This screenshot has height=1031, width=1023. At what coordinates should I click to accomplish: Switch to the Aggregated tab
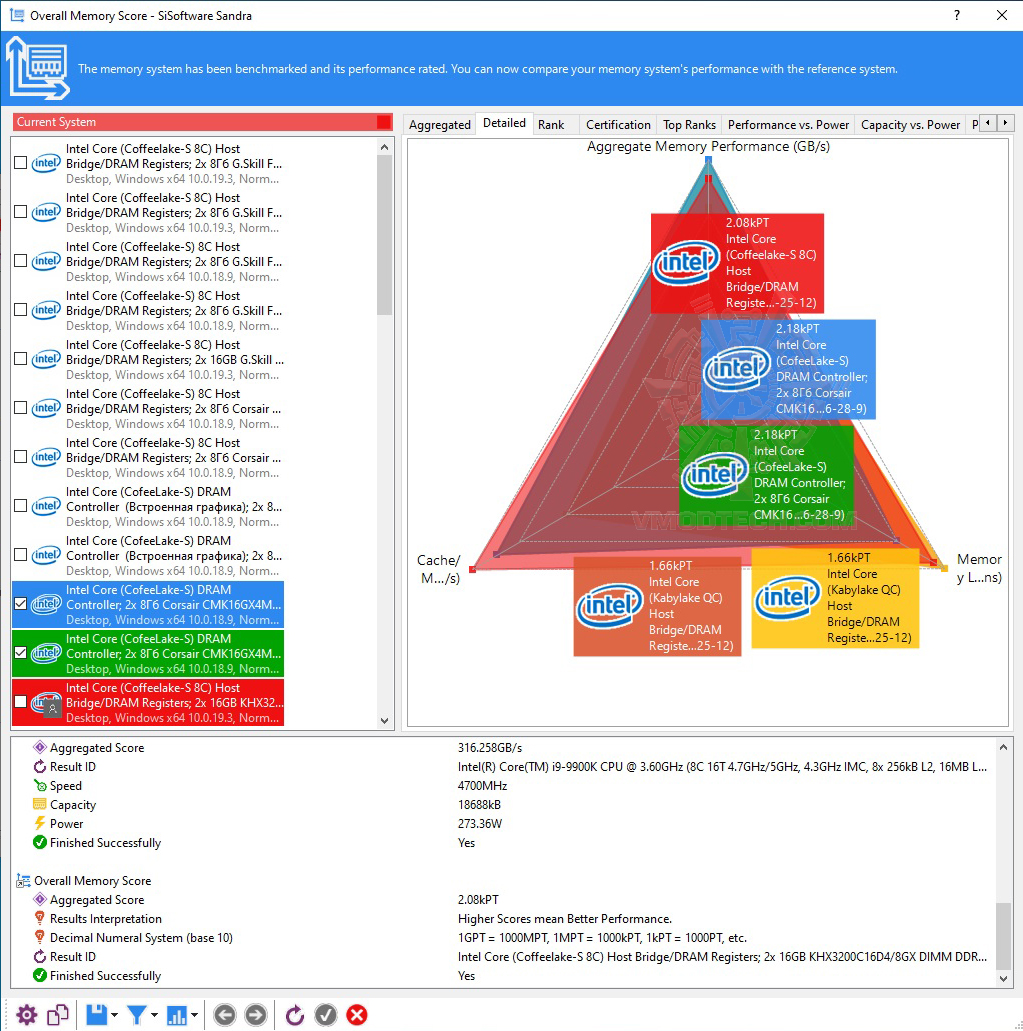(440, 125)
